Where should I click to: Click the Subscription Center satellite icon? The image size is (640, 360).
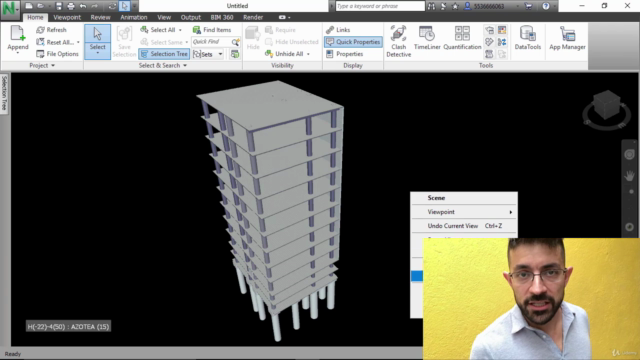point(443,6)
